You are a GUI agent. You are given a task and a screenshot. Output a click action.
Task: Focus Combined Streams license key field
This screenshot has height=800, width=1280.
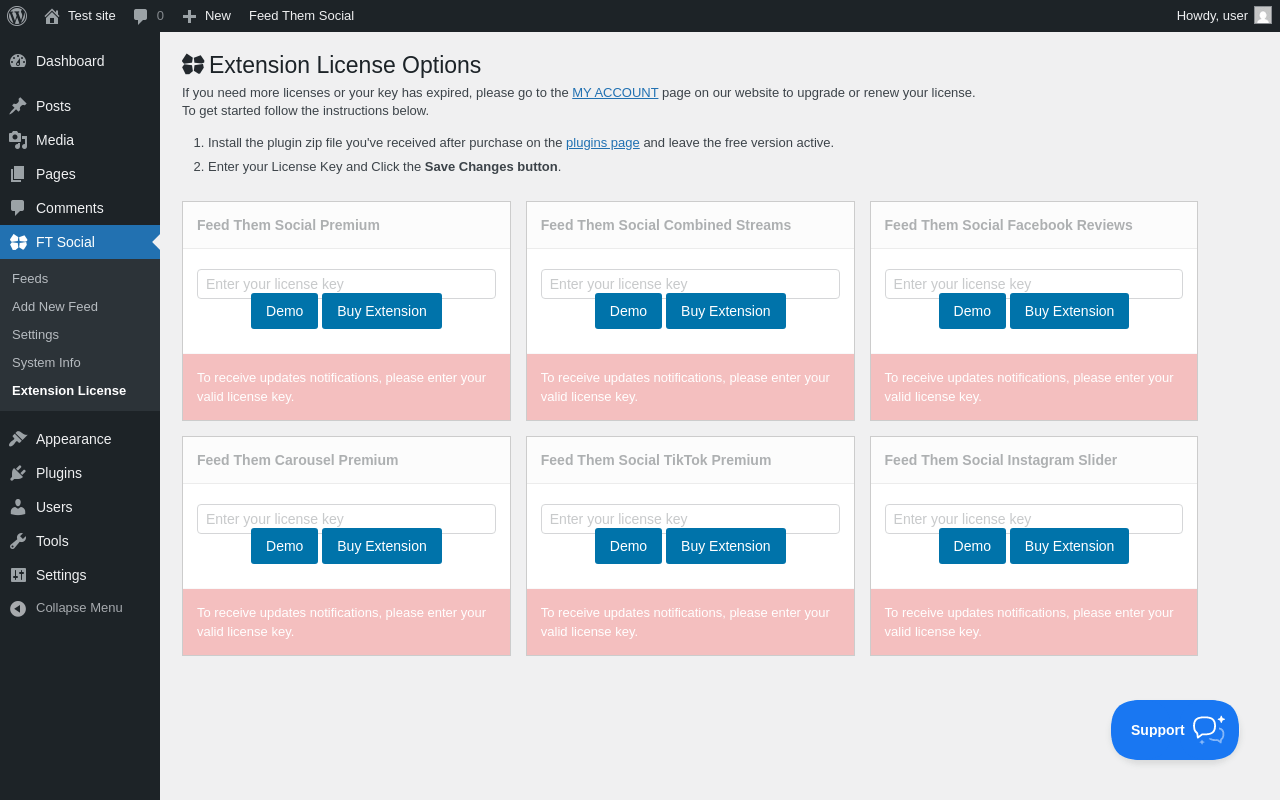pyautogui.click(x=690, y=282)
